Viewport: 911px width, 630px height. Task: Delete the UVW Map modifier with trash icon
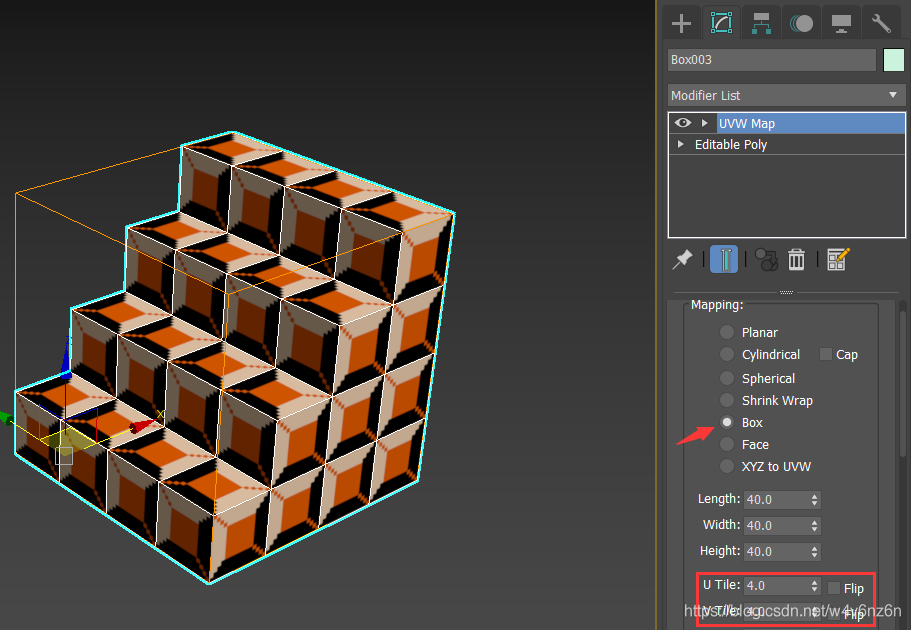coord(796,259)
